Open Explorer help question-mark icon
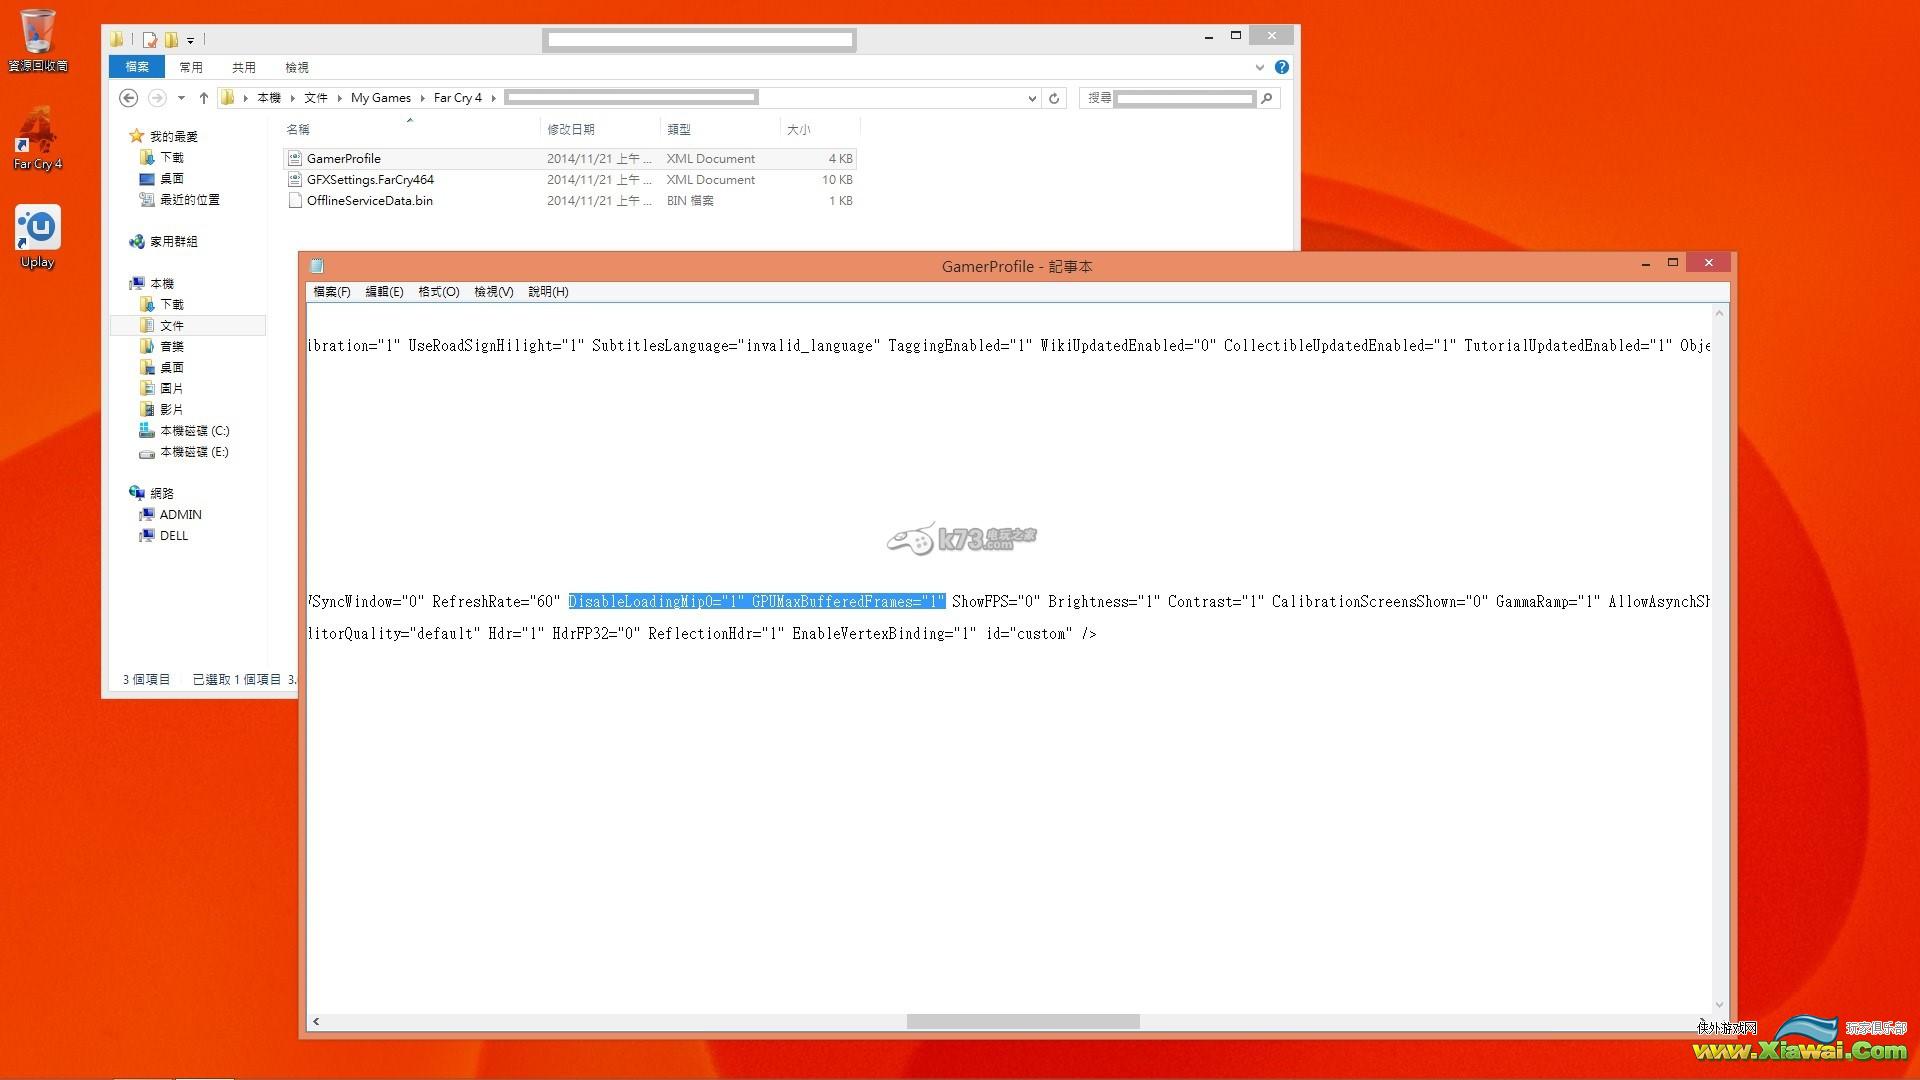This screenshot has width=1920, height=1080. (x=1282, y=67)
